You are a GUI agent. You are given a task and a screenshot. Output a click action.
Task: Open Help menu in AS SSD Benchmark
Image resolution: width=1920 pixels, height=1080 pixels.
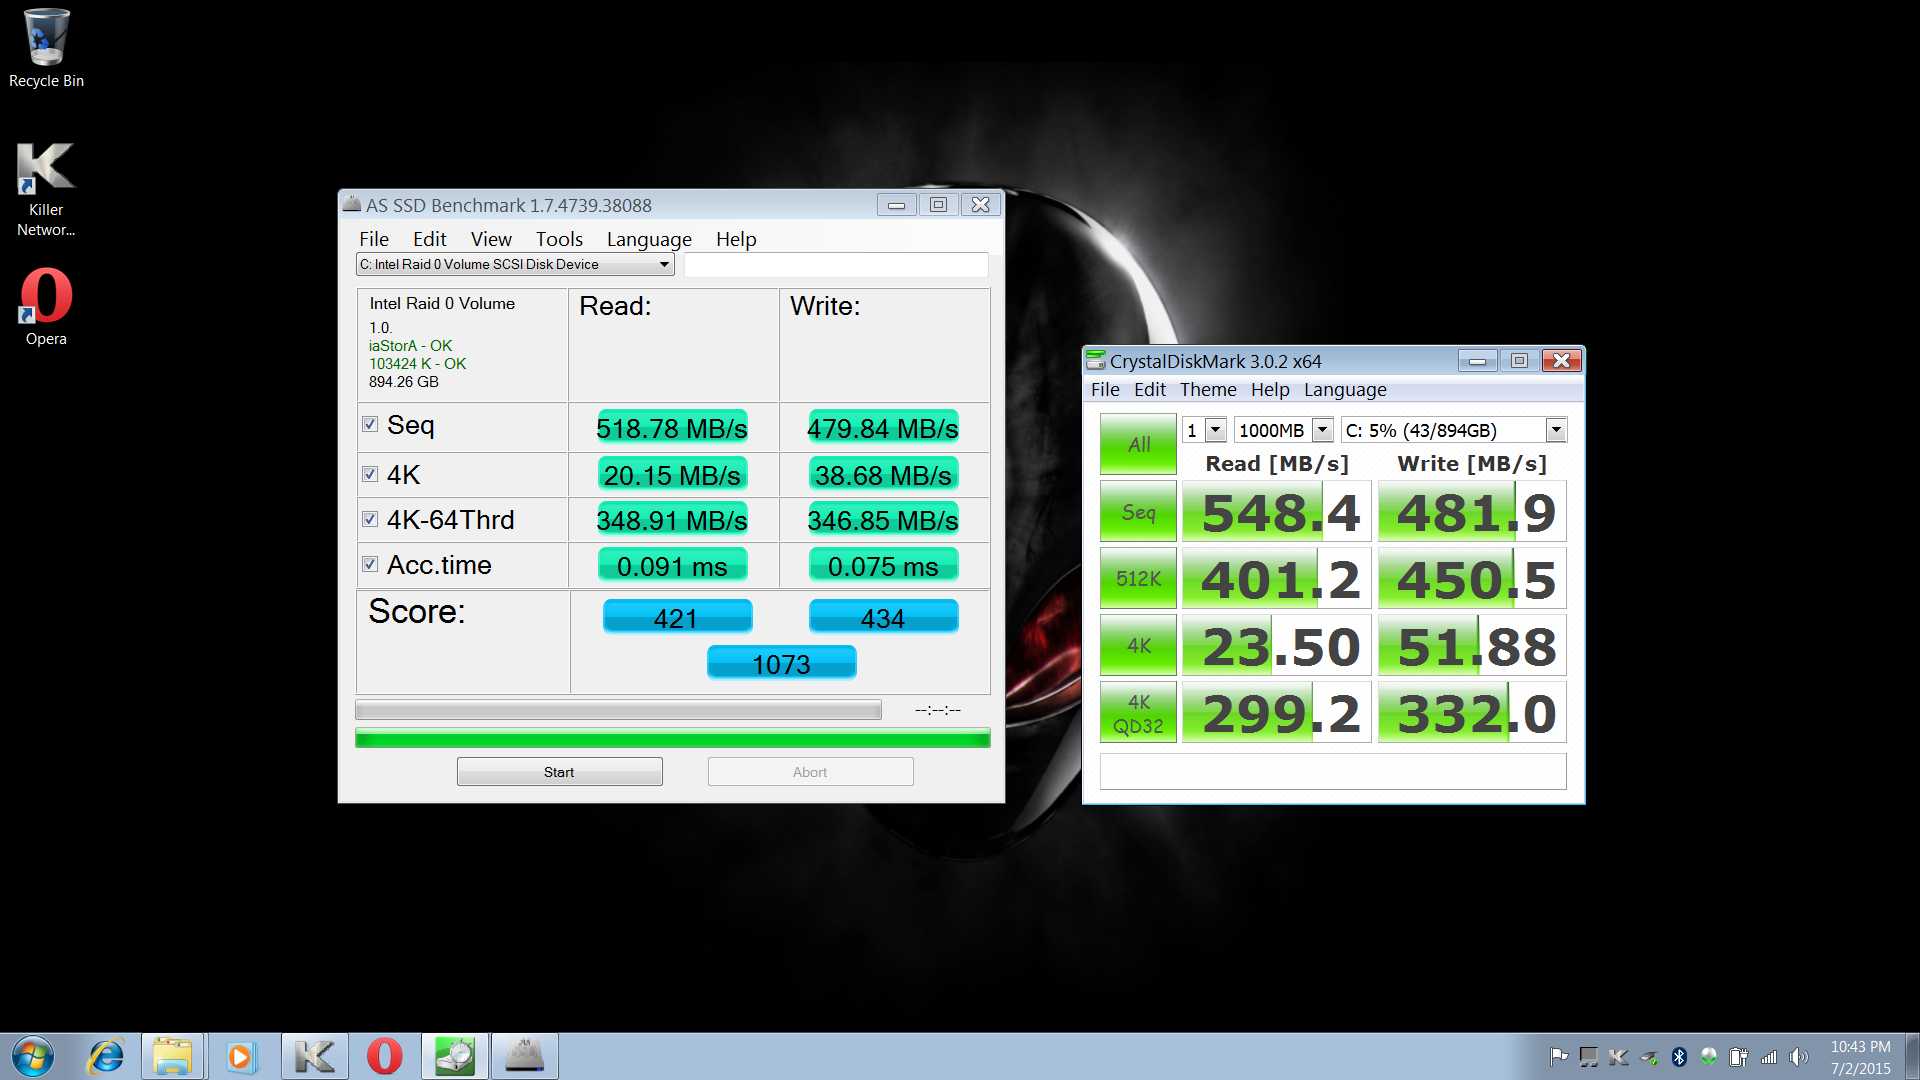[736, 239]
